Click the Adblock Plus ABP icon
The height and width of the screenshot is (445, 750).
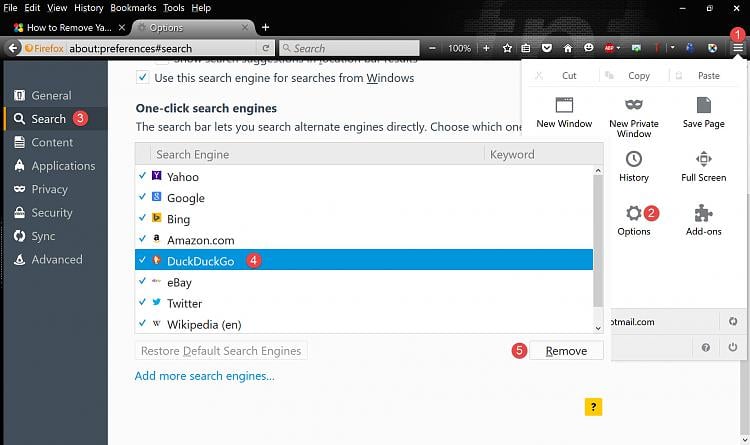(x=609, y=48)
